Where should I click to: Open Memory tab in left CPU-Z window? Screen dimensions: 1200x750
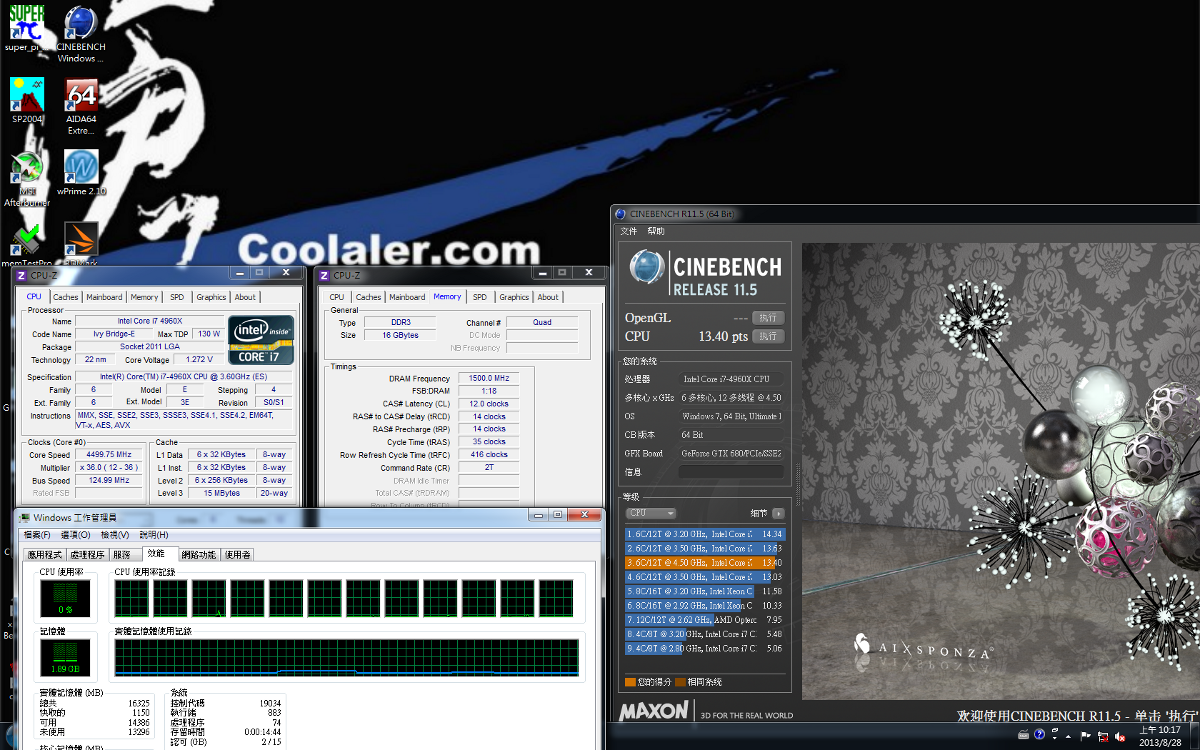[x=144, y=297]
